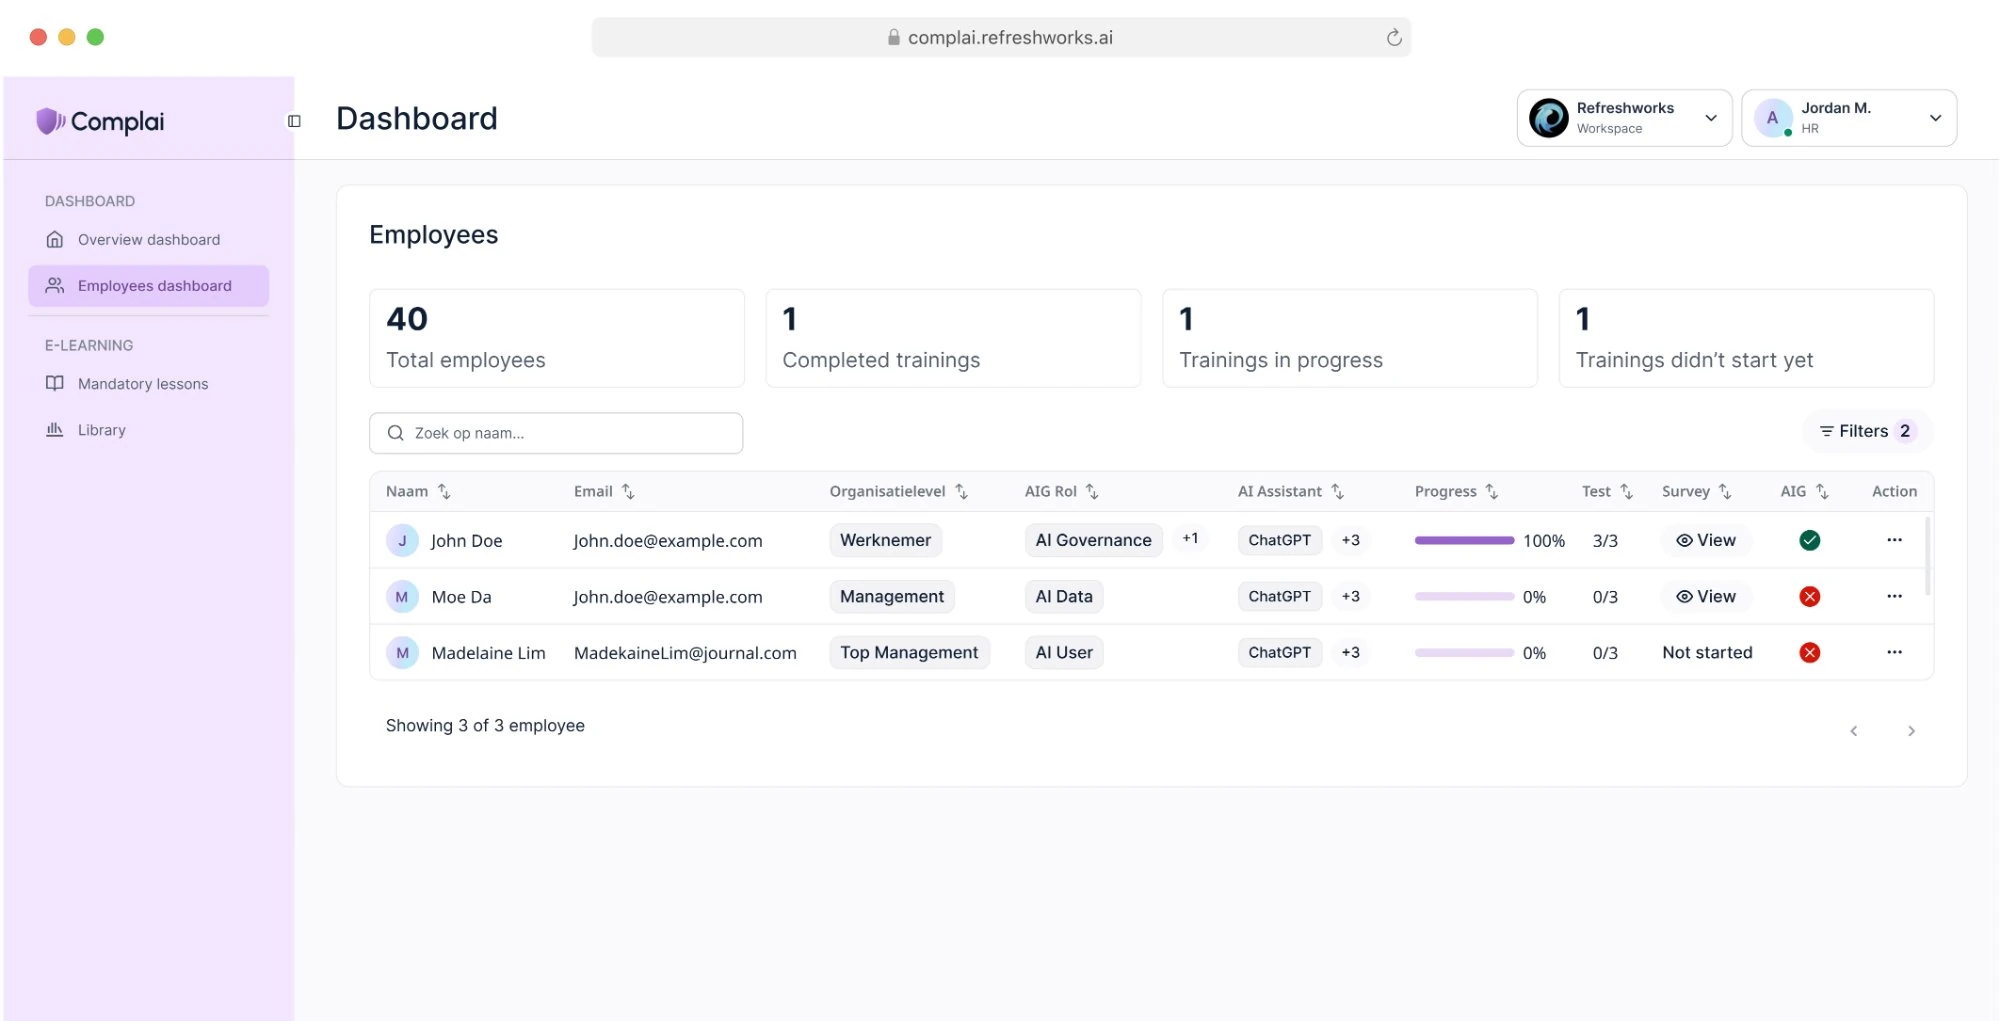Reload the page in the address bar
2000x1021 pixels.
pos(1393,38)
